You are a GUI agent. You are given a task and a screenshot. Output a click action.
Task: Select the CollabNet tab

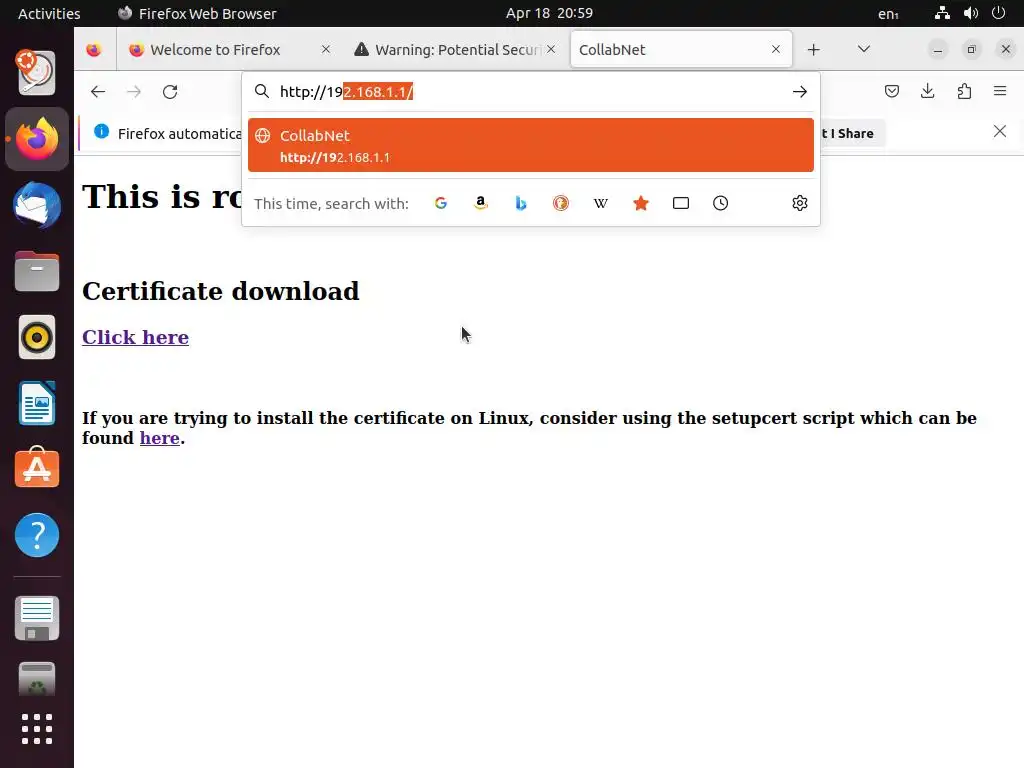point(681,50)
